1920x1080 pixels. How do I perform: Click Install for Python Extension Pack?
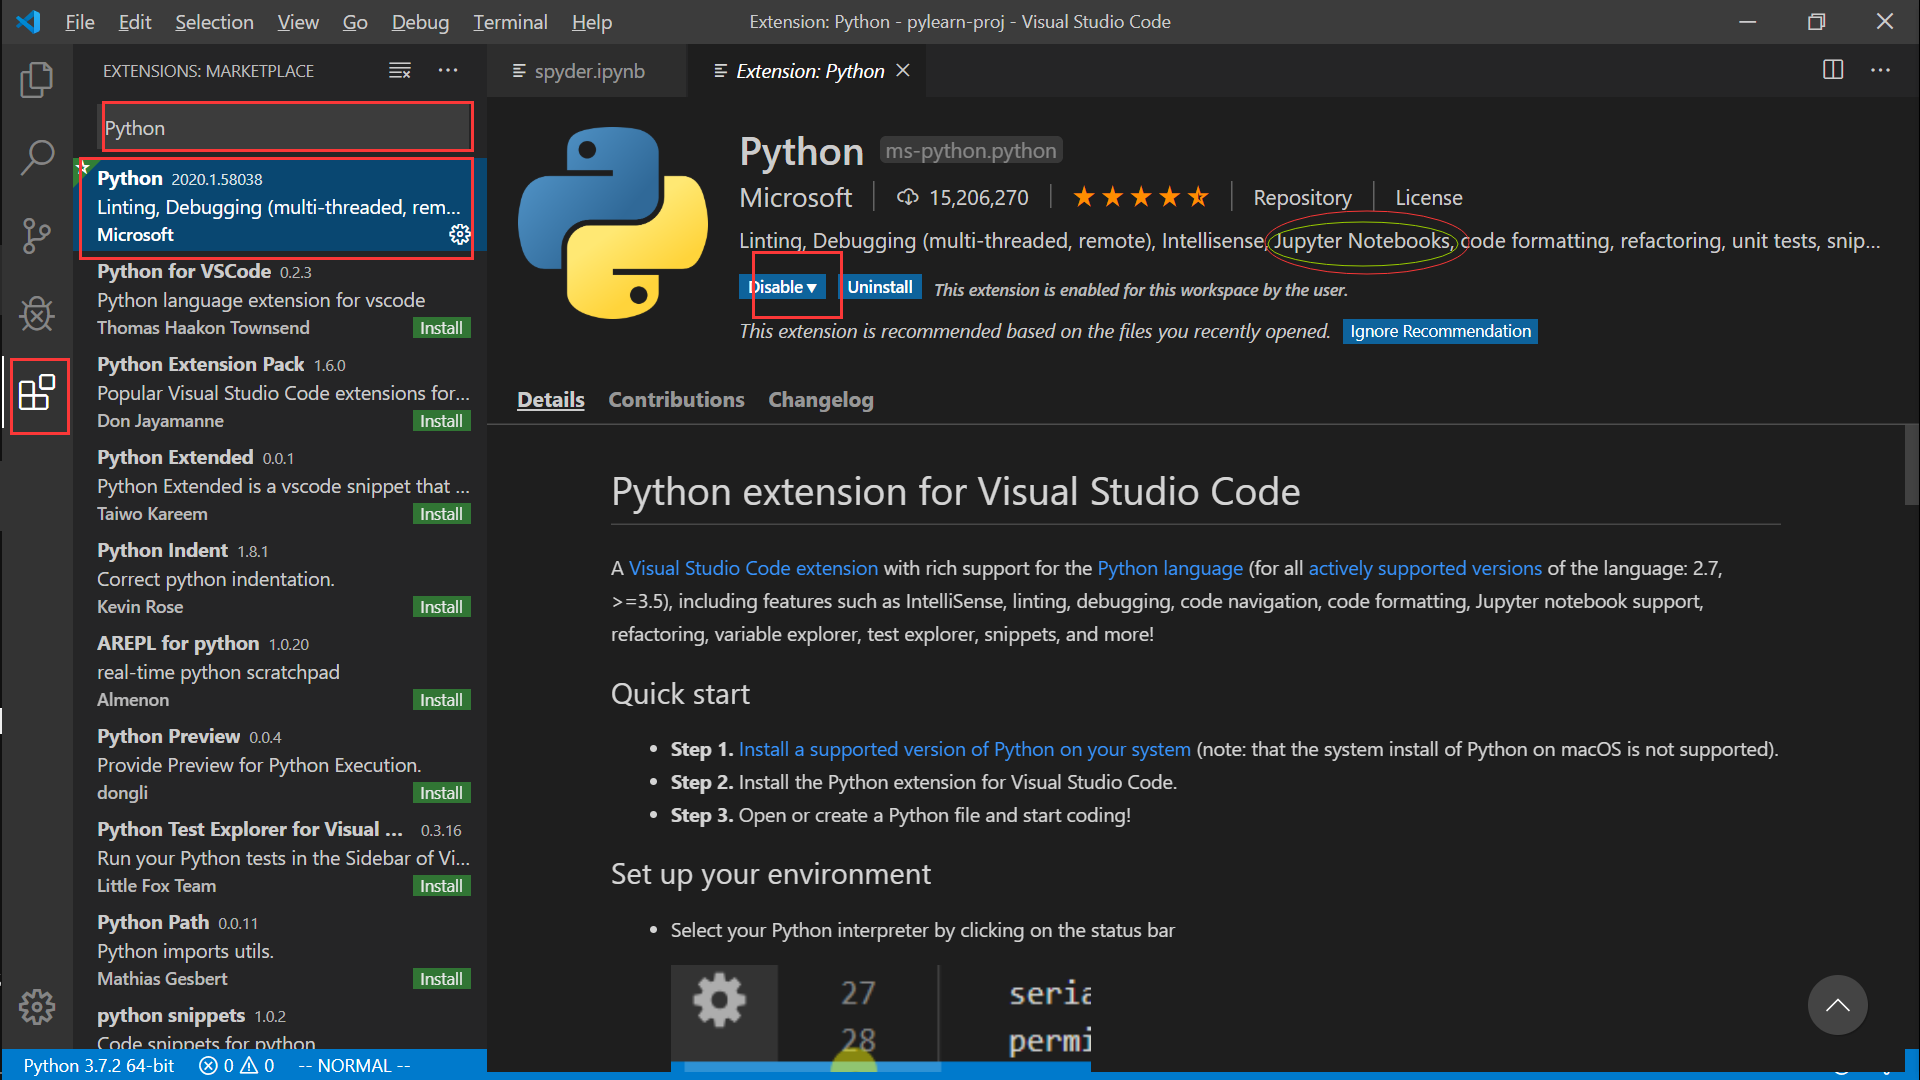[x=442, y=421]
